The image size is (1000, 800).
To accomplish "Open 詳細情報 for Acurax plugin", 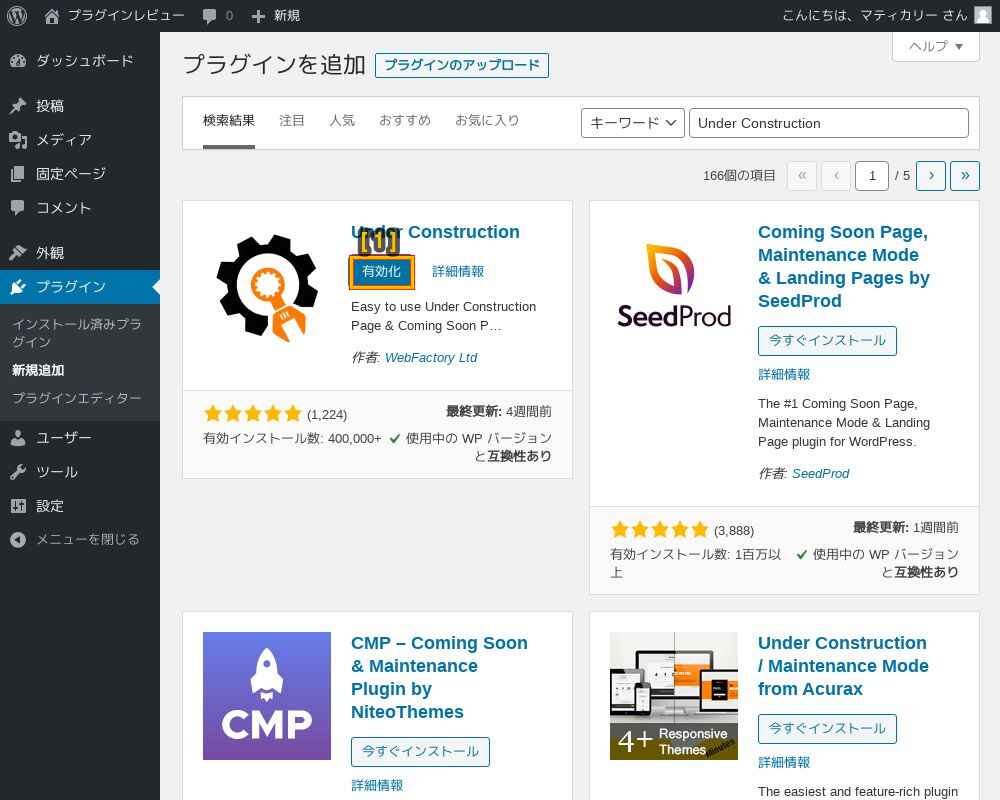I will 784,762.
